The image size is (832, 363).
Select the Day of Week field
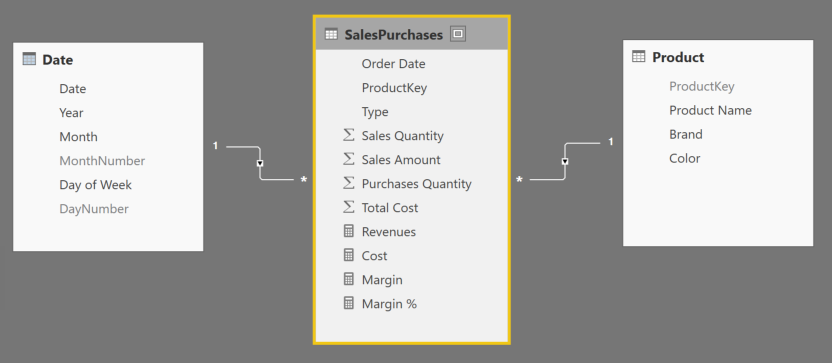[x=96, y=185]
